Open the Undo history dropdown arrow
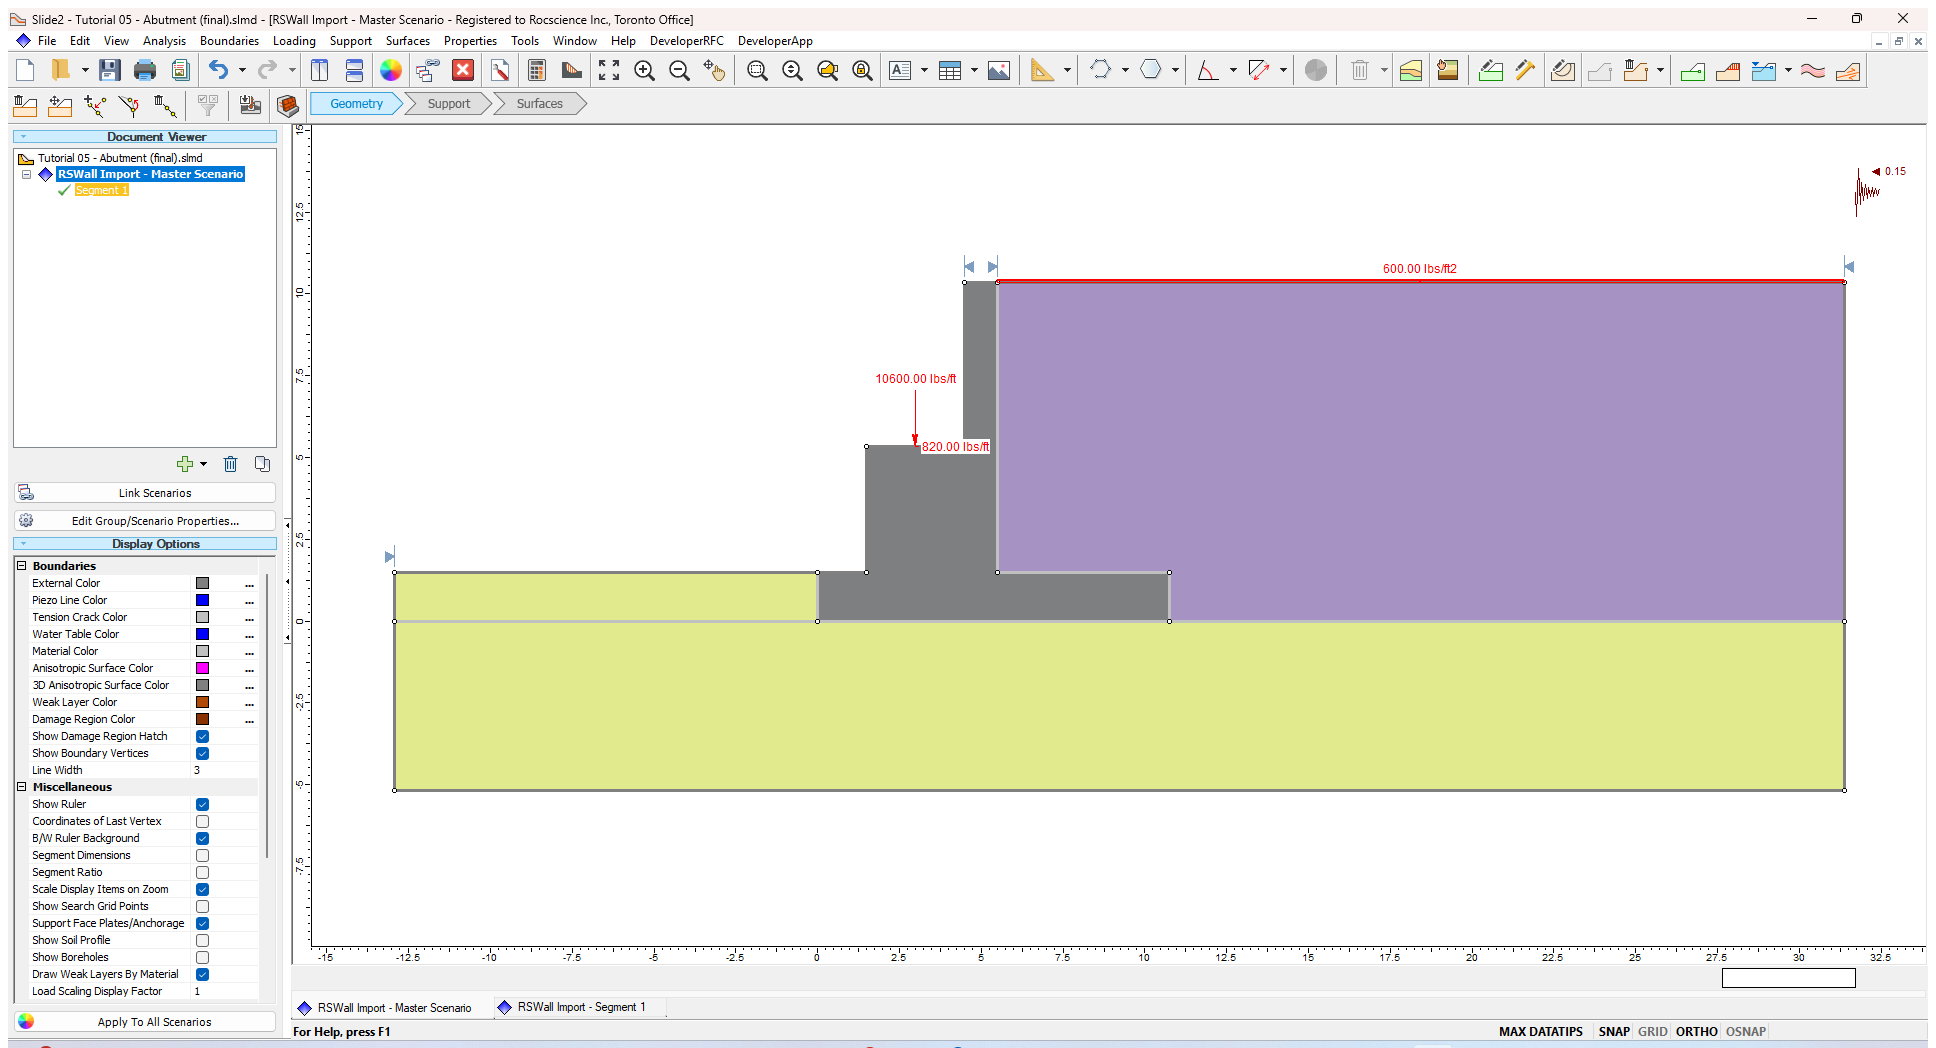1936x1048 pixels. pos(242,70)
